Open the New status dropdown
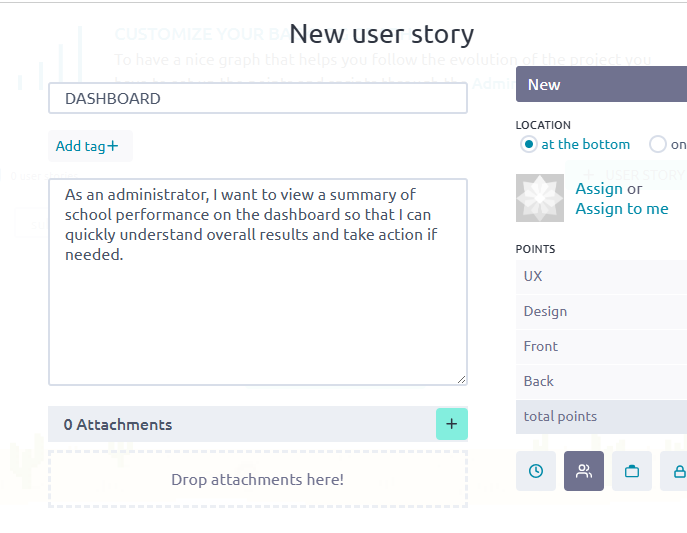The image size is (687, 533). (x=600, y=85)
